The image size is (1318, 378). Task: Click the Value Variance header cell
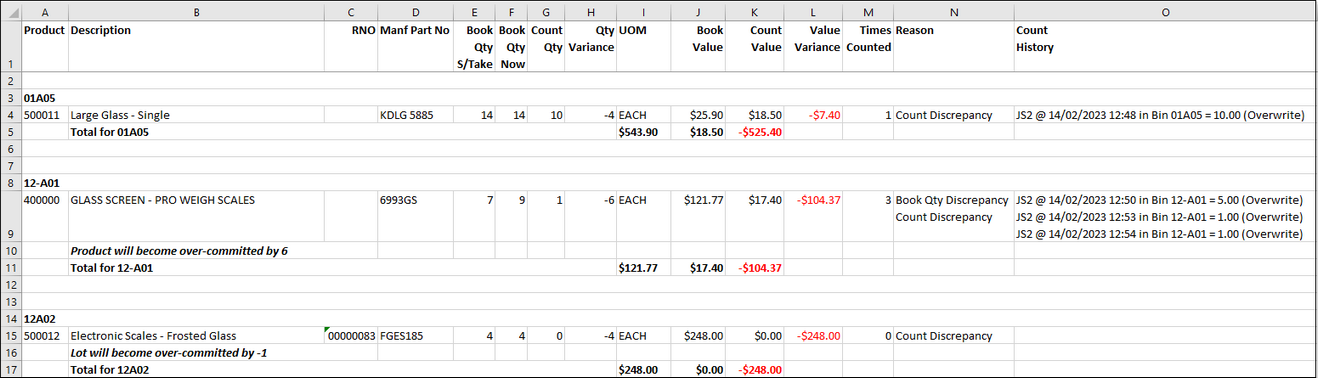(x=814, y=47)
